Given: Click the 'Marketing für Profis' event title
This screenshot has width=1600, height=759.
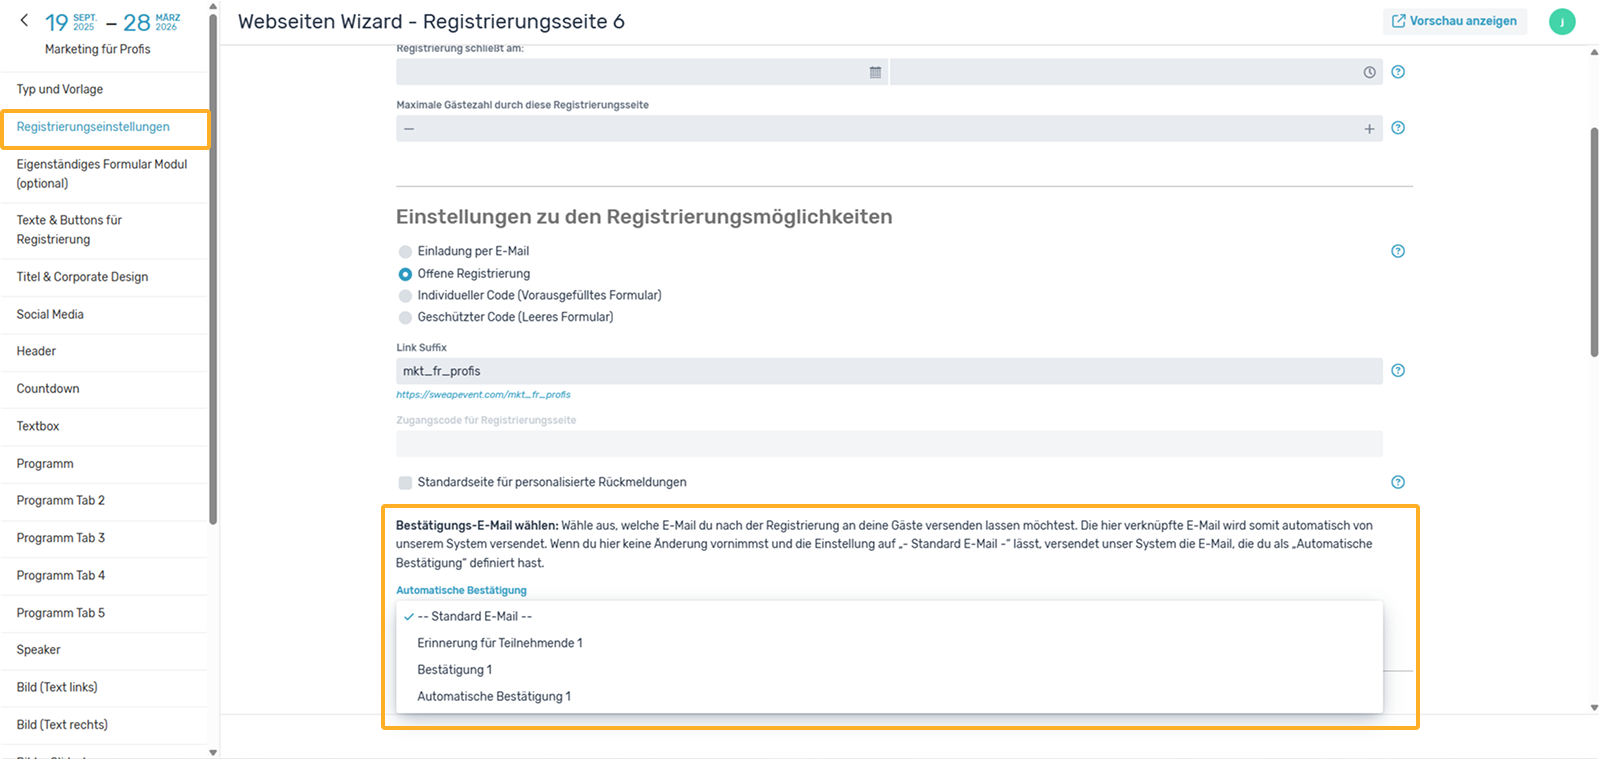Looking at the screenshot, I should [x=98, y=49].
